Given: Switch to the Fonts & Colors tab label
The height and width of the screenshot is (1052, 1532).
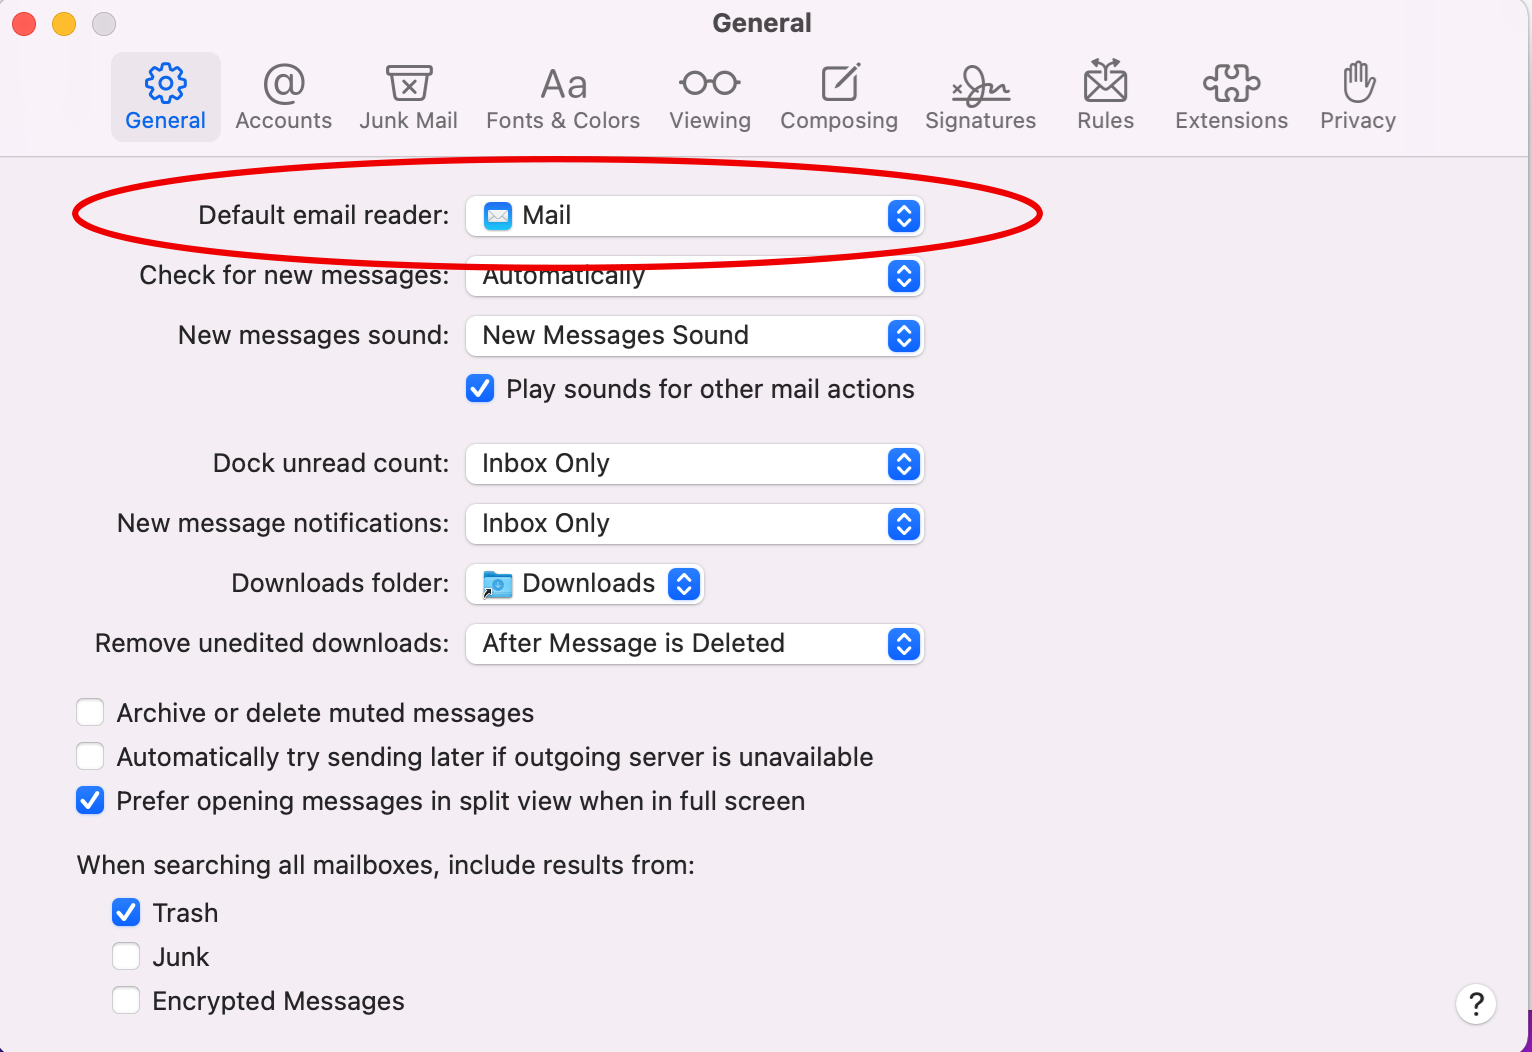Looking at the screenshot, I should click(x=563, y=120).
